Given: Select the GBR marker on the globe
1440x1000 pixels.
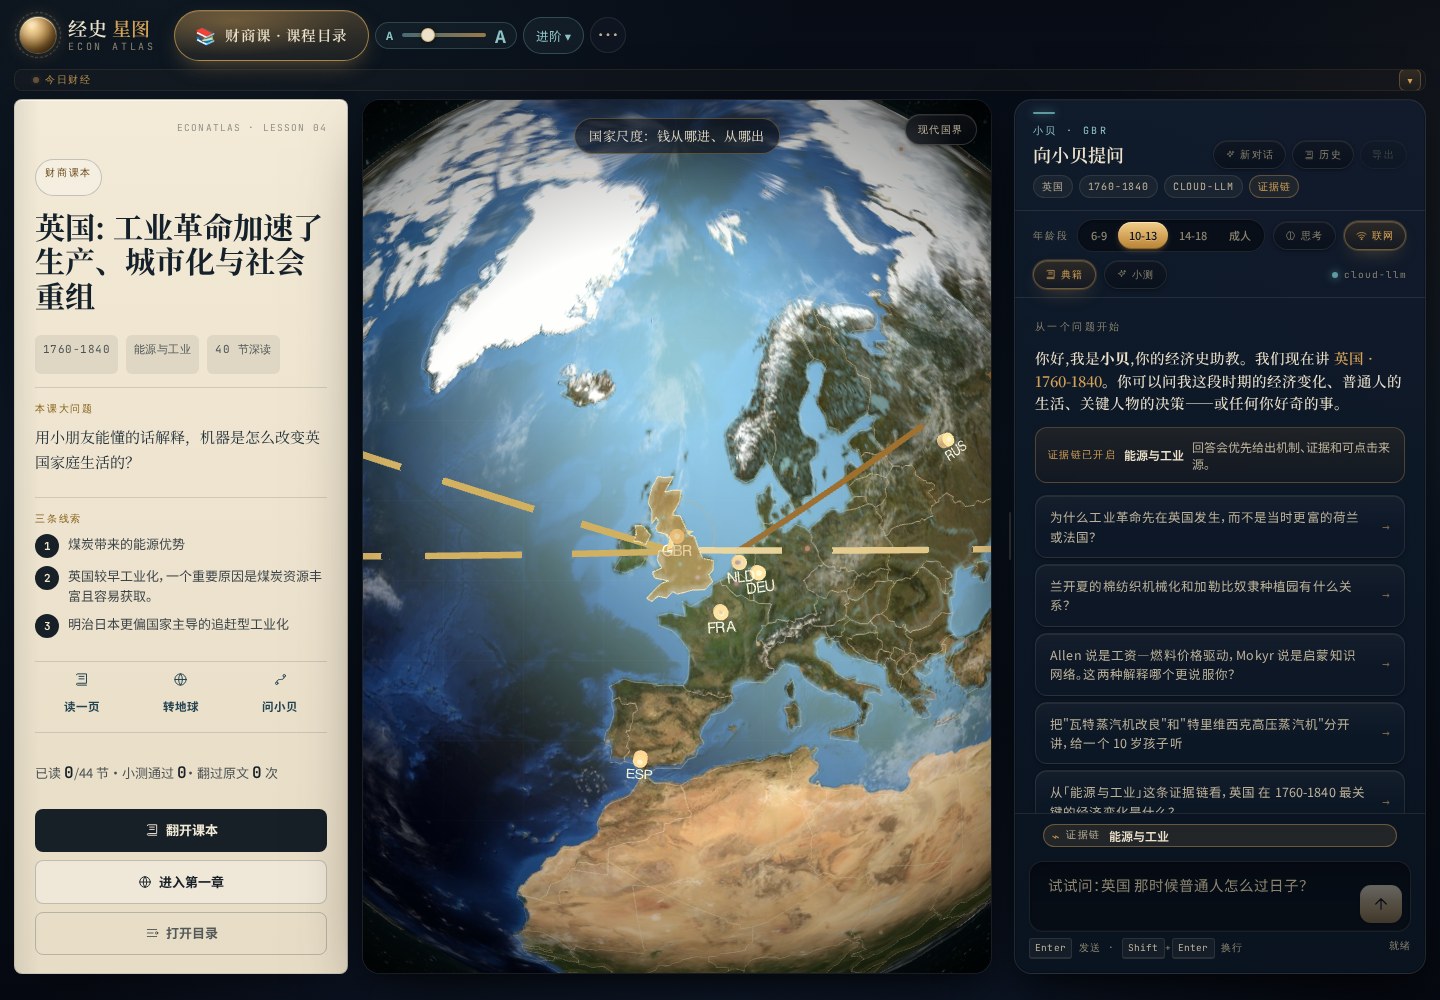Looking at the screenshot, I should point(677,537).
